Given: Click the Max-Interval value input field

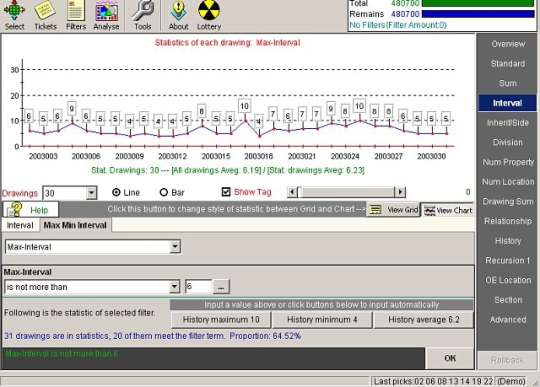Looking at the screenshot, I should (x=198, y=286).
